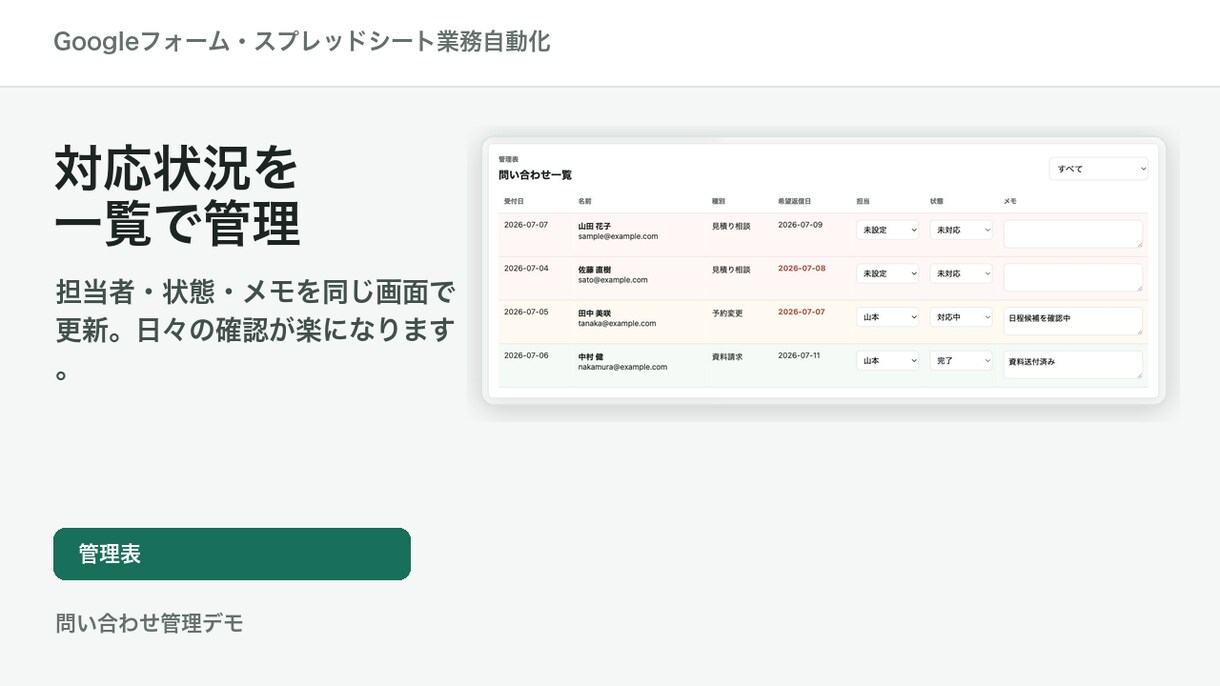
Task: Click the 状態 column header
Action: pos(937,201)
